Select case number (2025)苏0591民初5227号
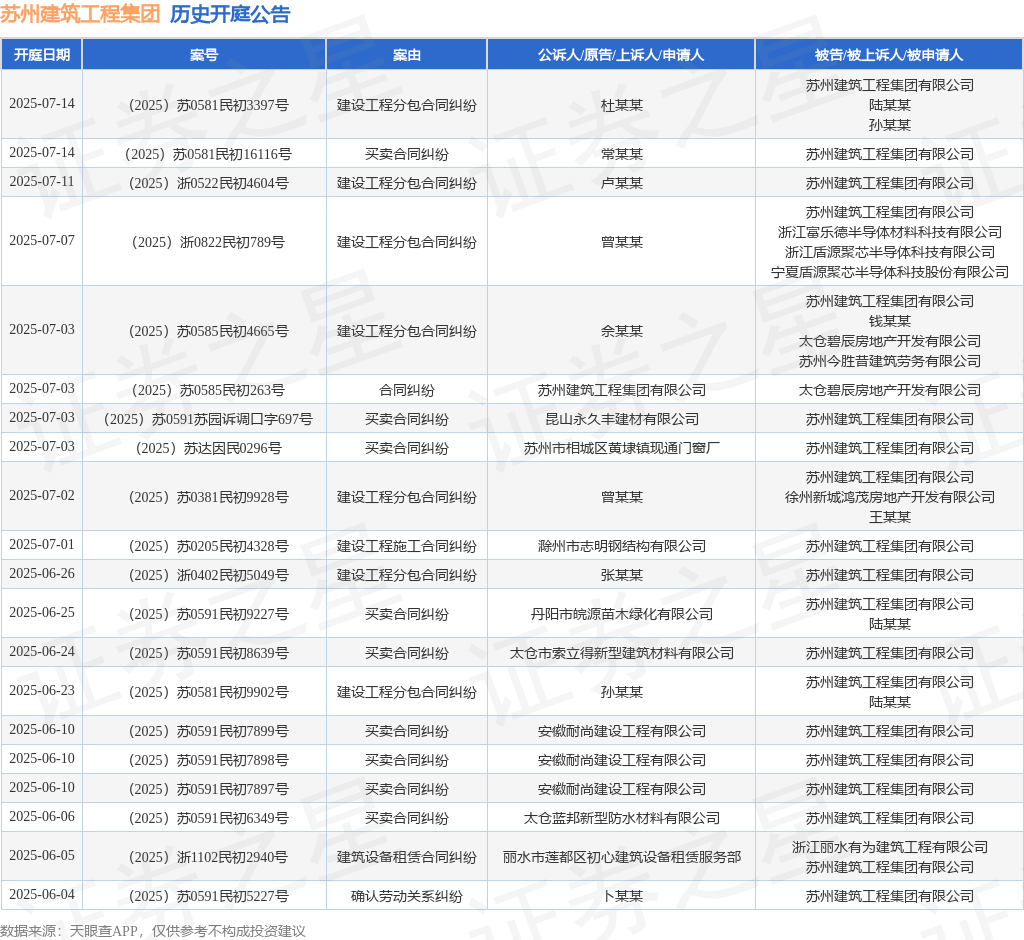The height and width of the screenshot is (940, 1024). coord(208,896)
